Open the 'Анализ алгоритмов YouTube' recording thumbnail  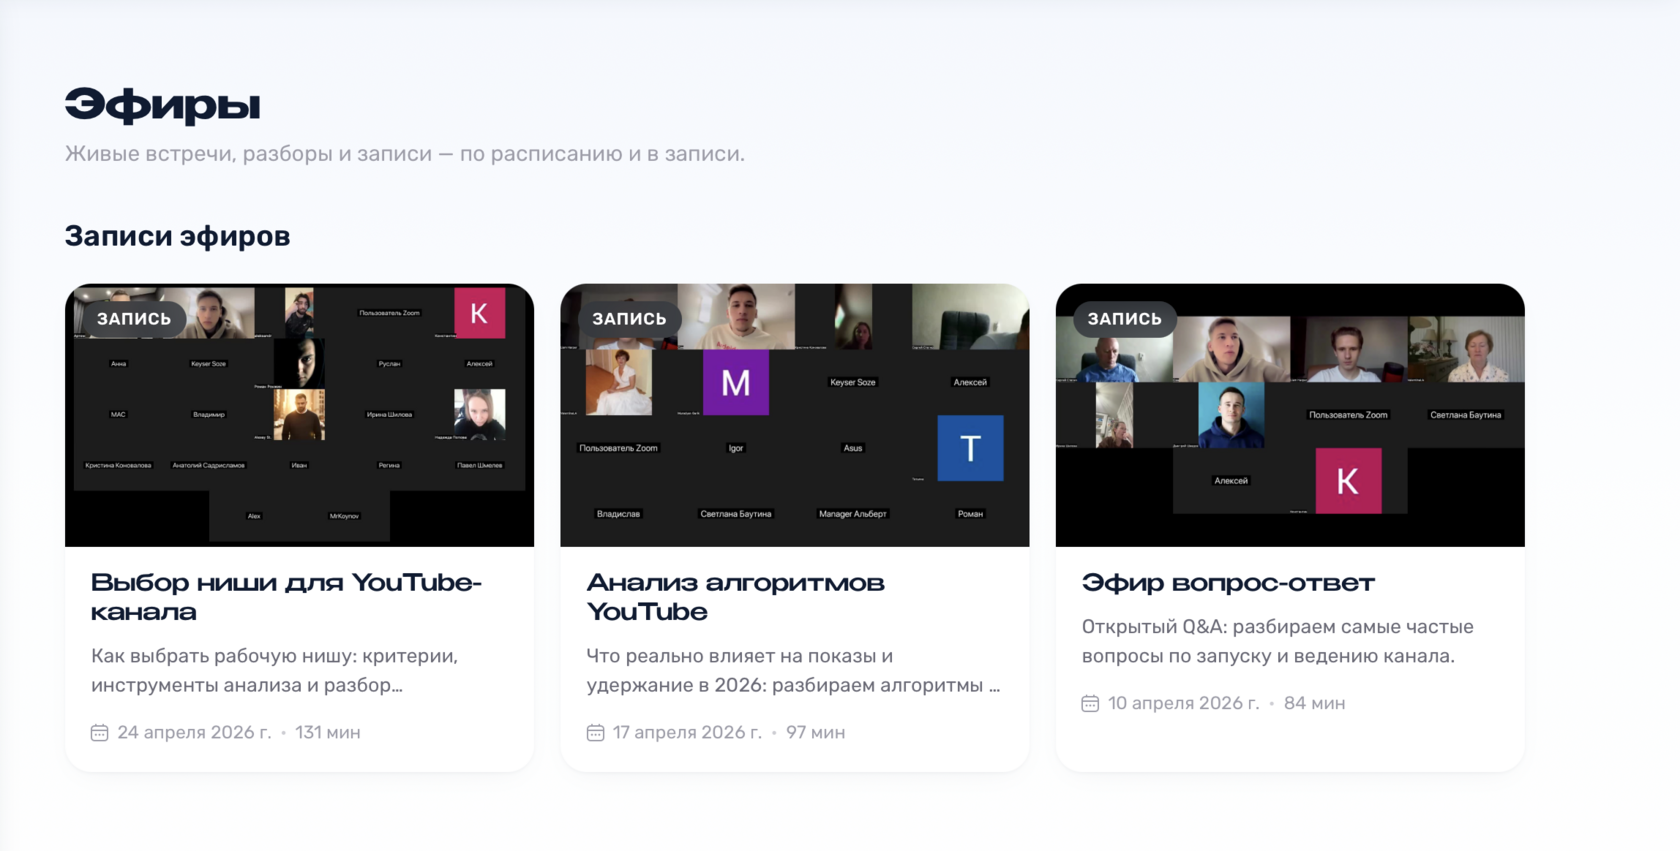[x=794, y=415]
